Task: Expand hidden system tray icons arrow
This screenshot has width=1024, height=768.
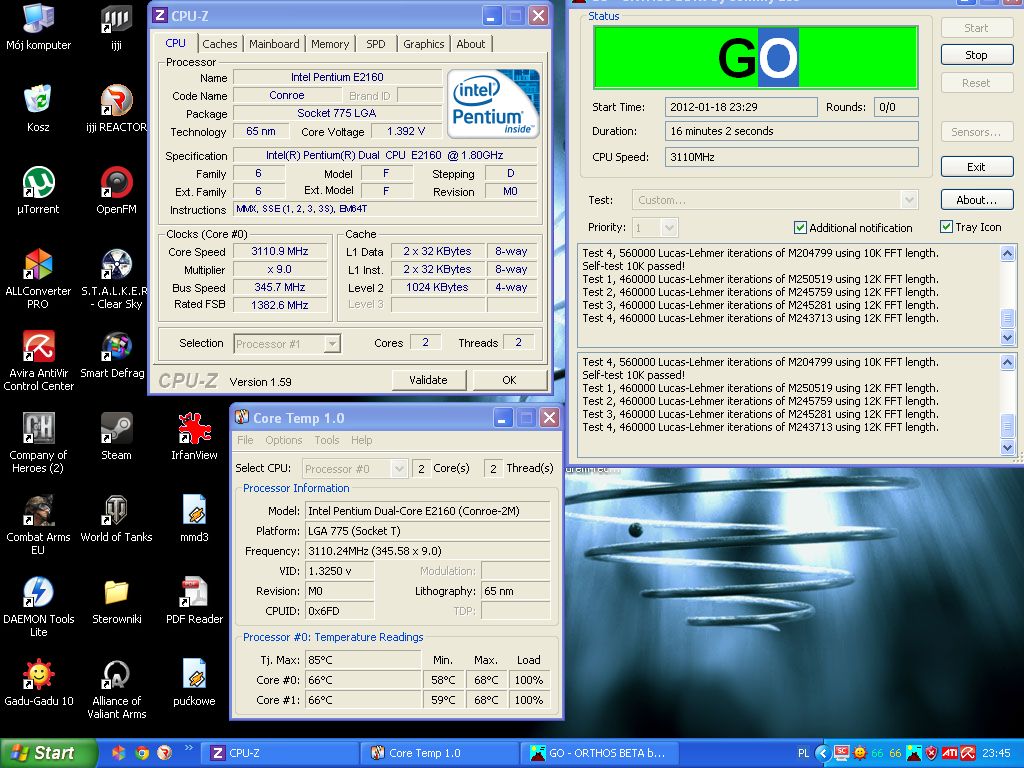Action: [x=823, y=753]
